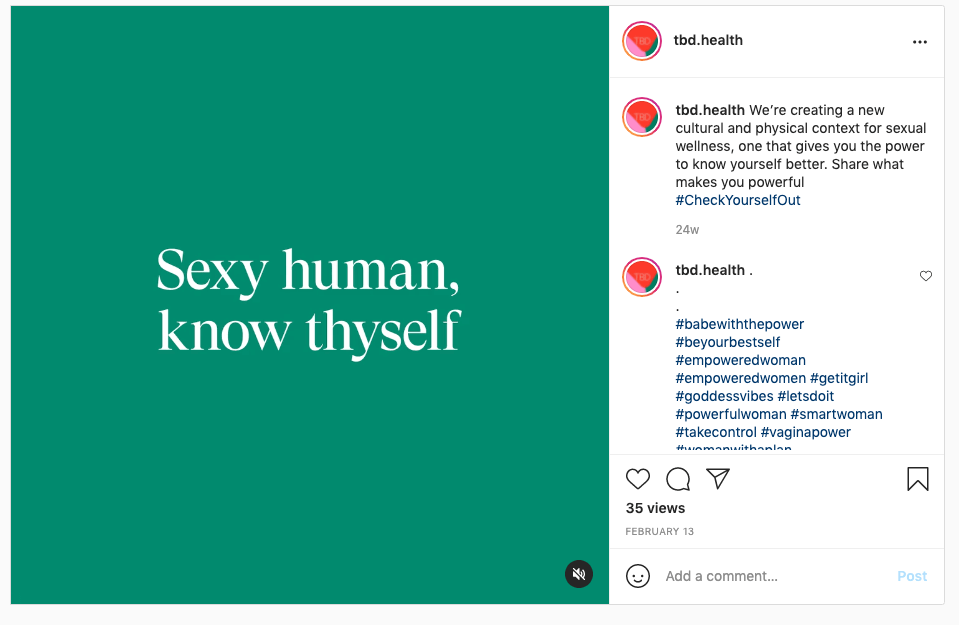
Task: Open comments via the speech bubble icon
Action: click(678, 479)
